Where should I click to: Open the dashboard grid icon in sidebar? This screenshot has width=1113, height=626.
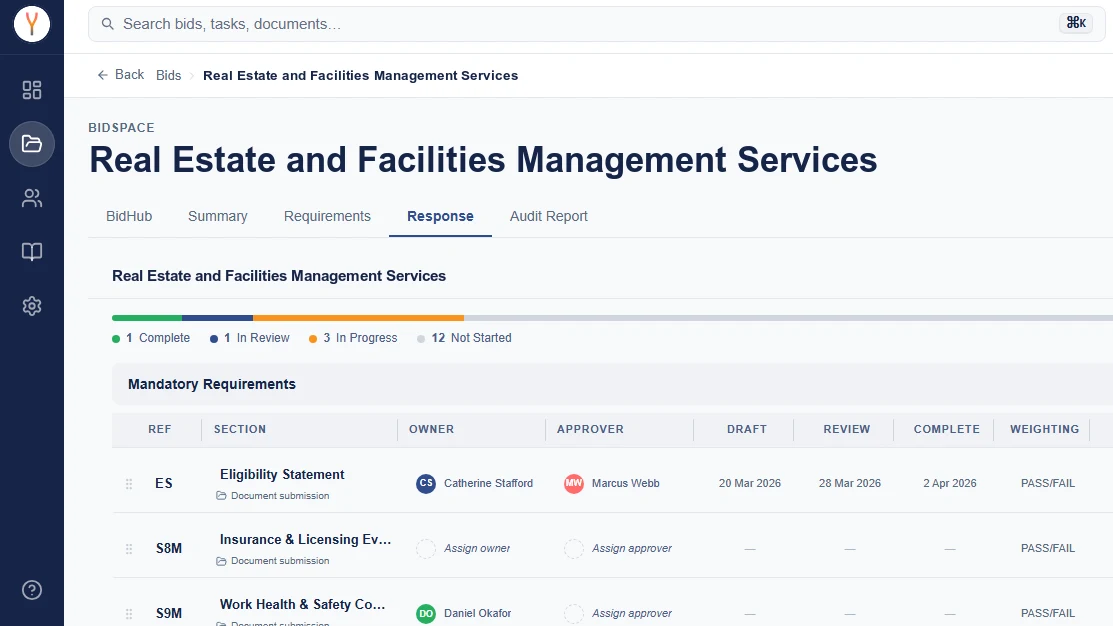(32, 90)
